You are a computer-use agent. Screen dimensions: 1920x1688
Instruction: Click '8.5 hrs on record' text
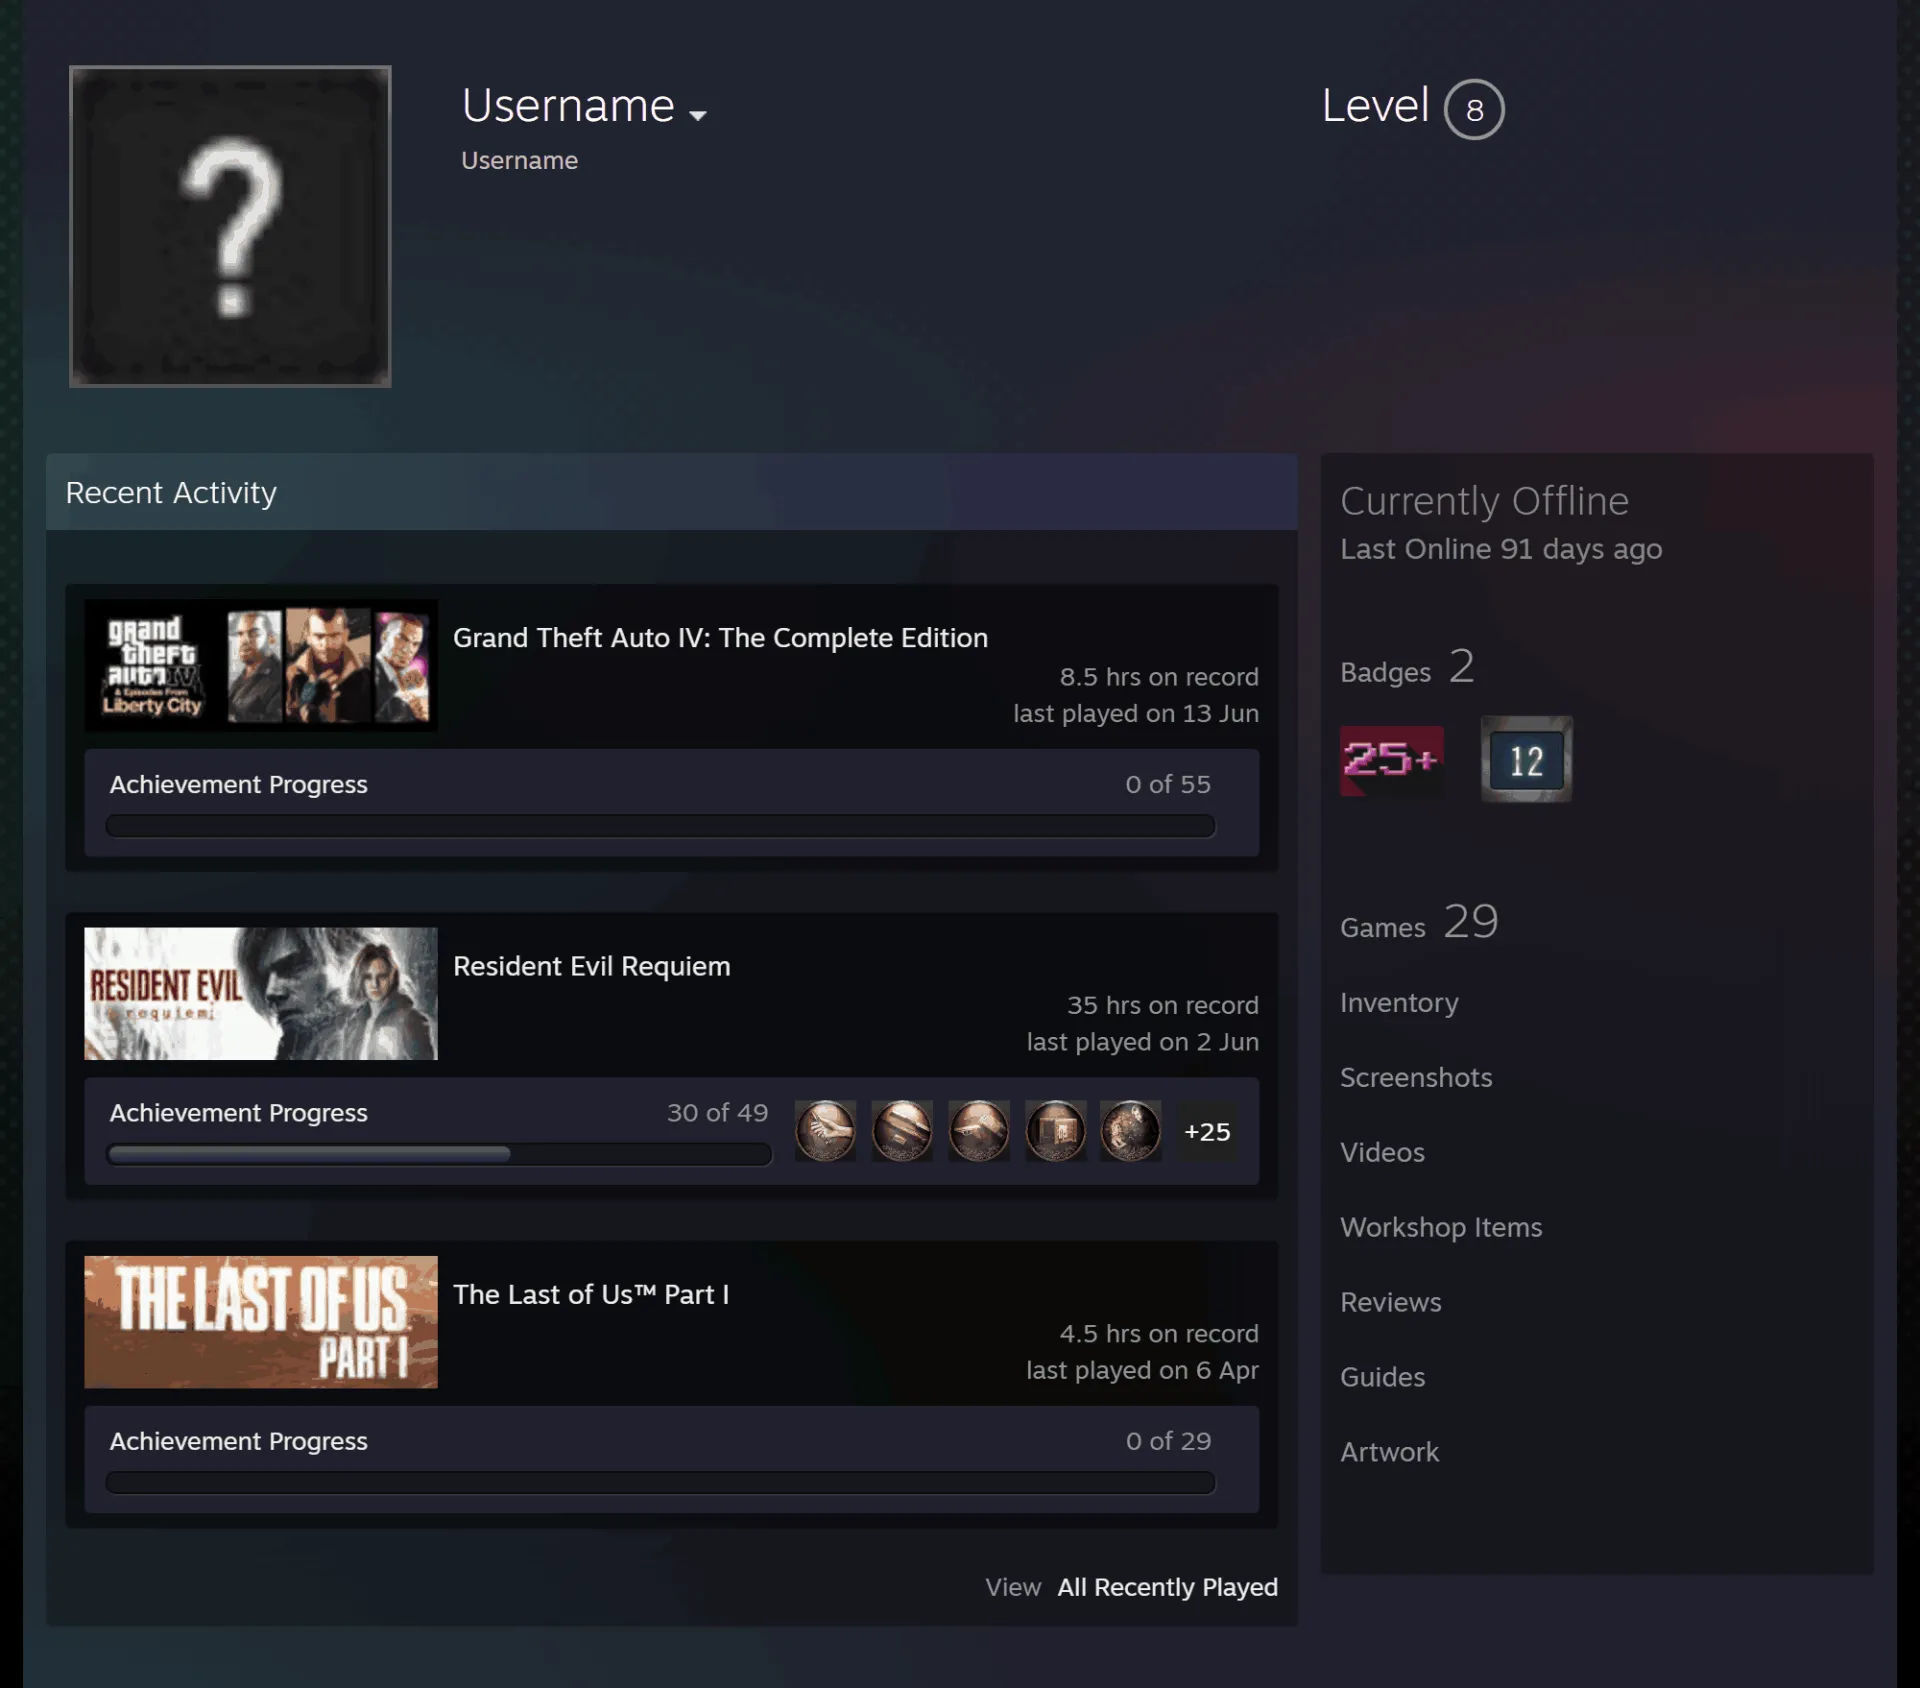coord(1159,677)
